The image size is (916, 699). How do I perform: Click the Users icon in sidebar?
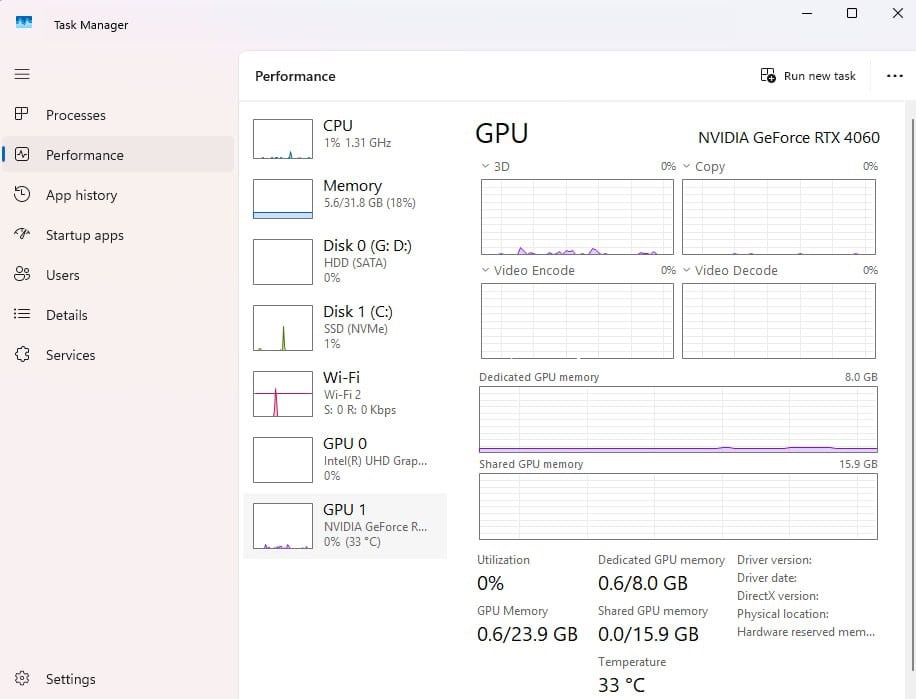tap(22, 275)
